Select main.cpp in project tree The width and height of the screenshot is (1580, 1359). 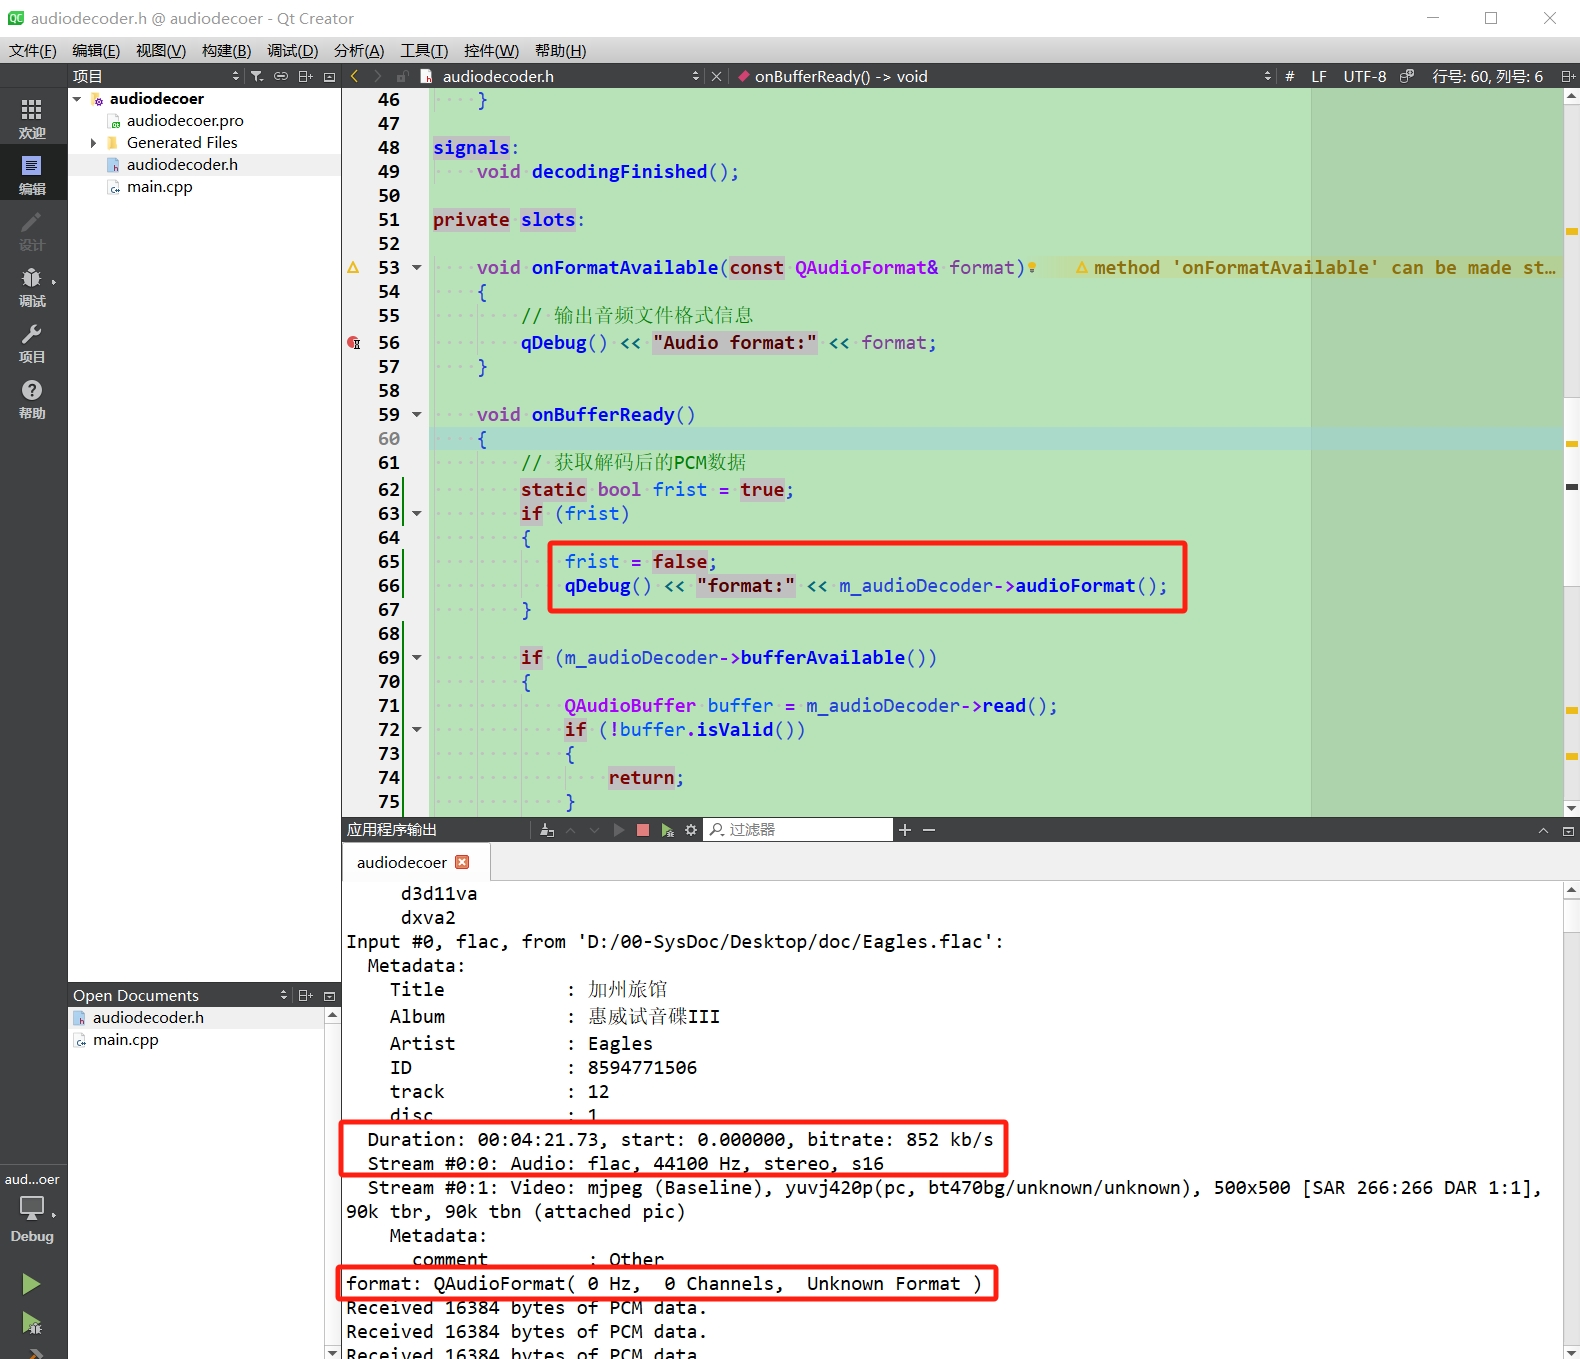(x=160, y=187)
